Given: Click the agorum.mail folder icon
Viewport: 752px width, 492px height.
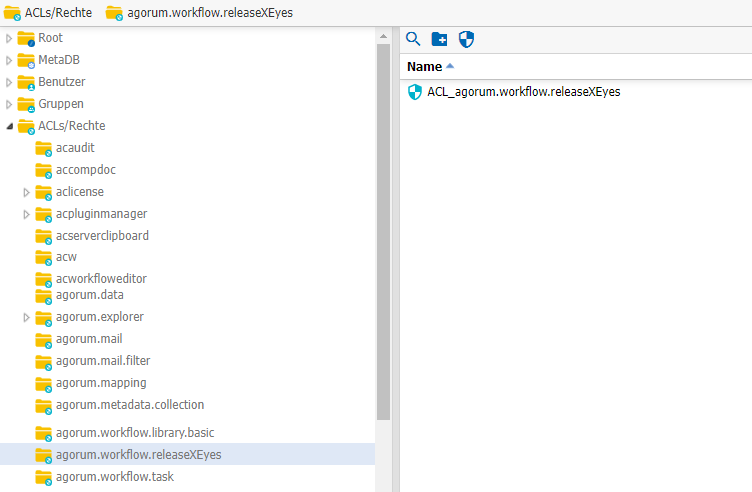Looking at the screenshot, I should 44,340.
